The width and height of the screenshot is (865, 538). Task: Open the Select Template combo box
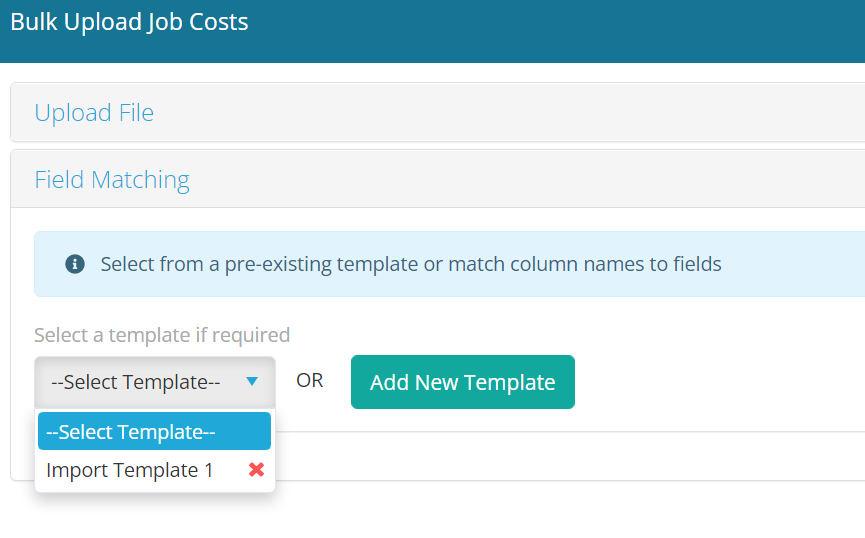tap(154, 382)
